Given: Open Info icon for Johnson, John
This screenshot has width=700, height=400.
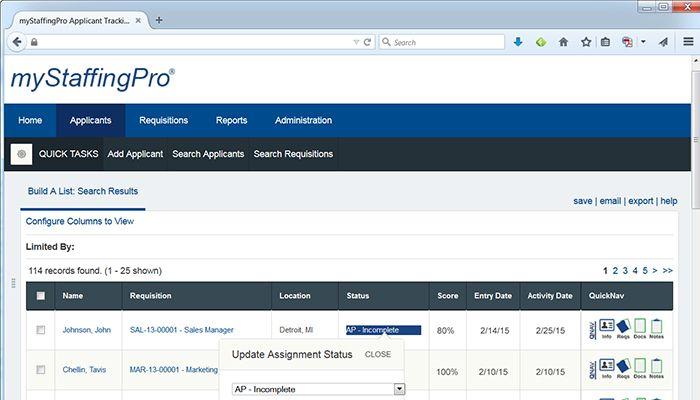Looking at the screenshot, I should click(x=606, y=329).
